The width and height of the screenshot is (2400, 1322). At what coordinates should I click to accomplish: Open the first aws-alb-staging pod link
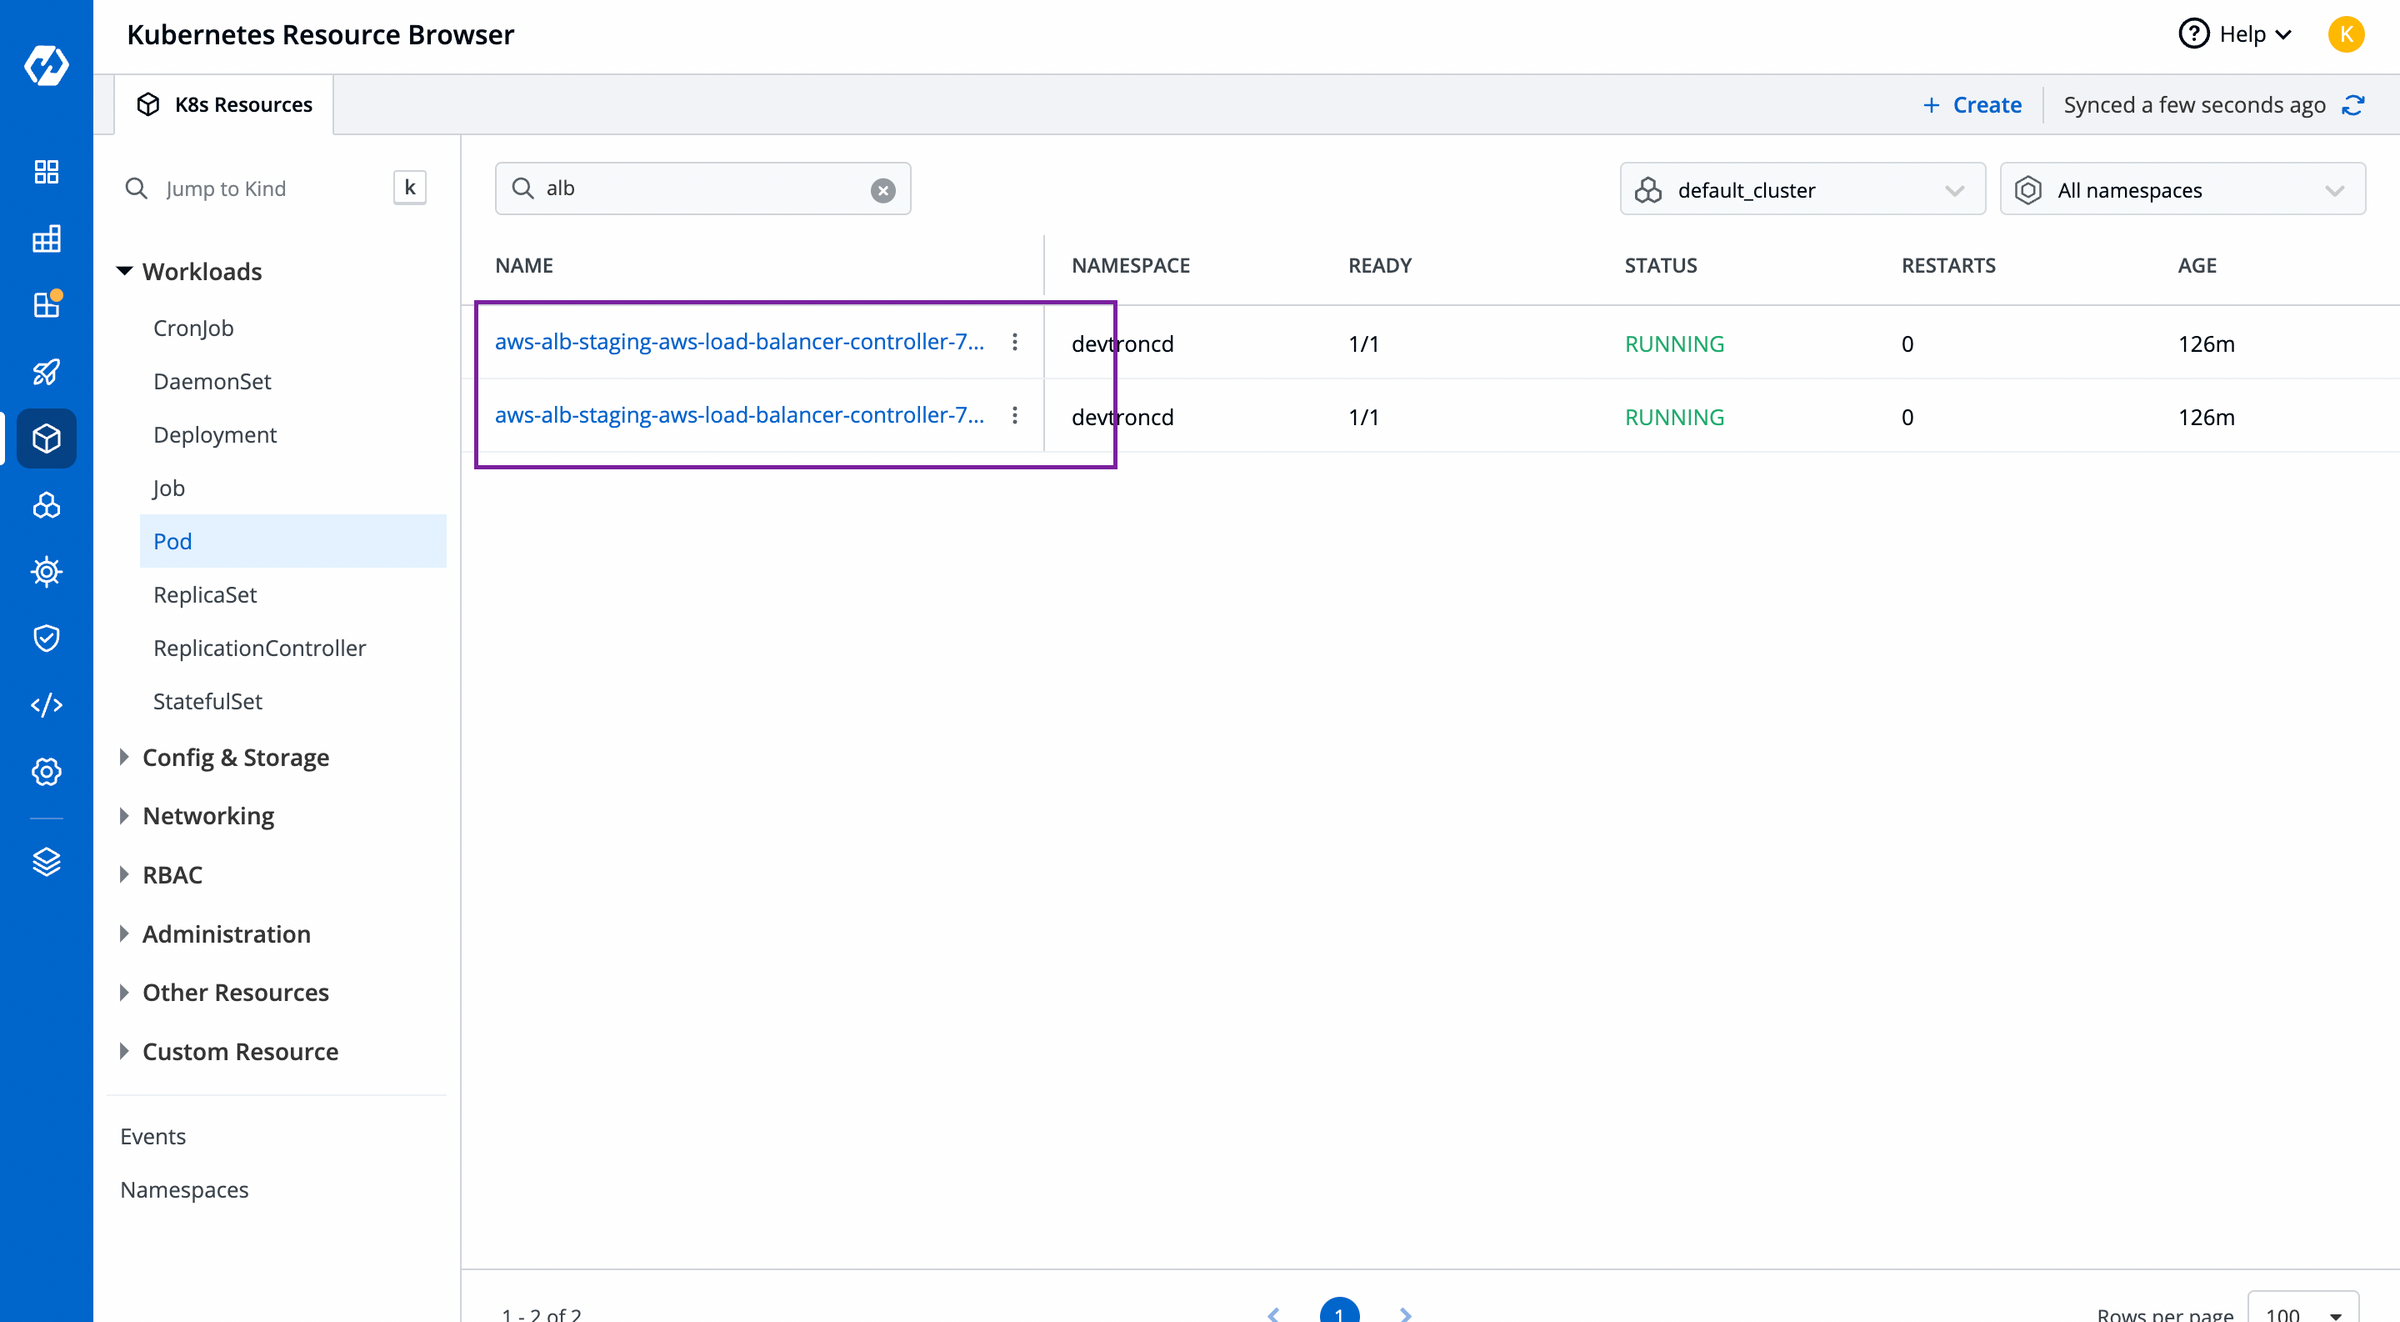tap(740, 341)
